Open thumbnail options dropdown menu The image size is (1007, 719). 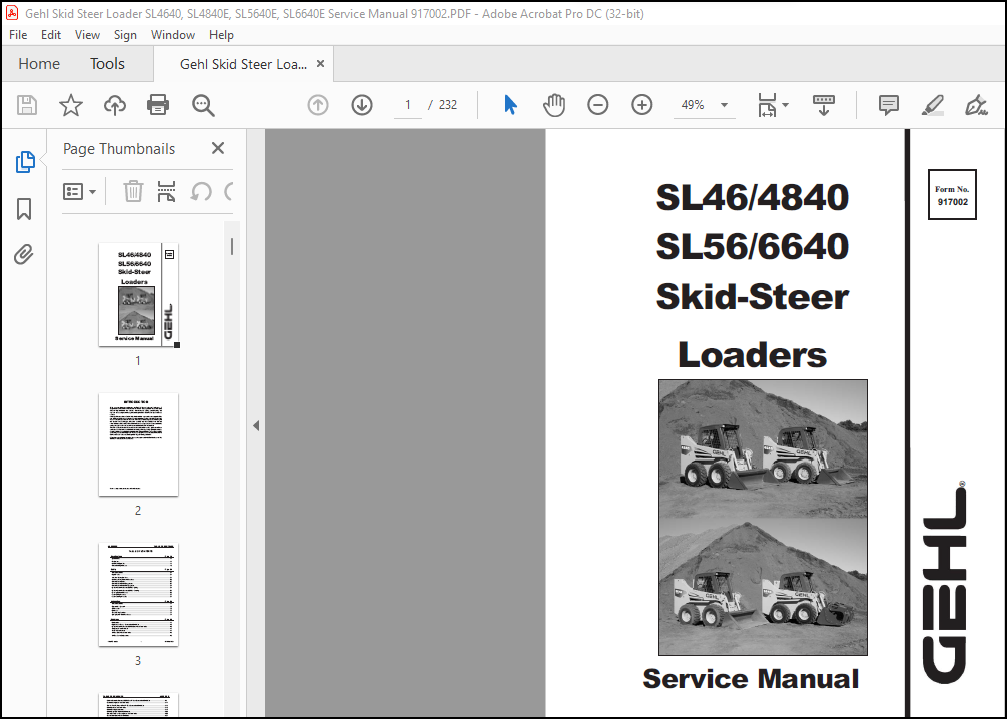[80, 191]
